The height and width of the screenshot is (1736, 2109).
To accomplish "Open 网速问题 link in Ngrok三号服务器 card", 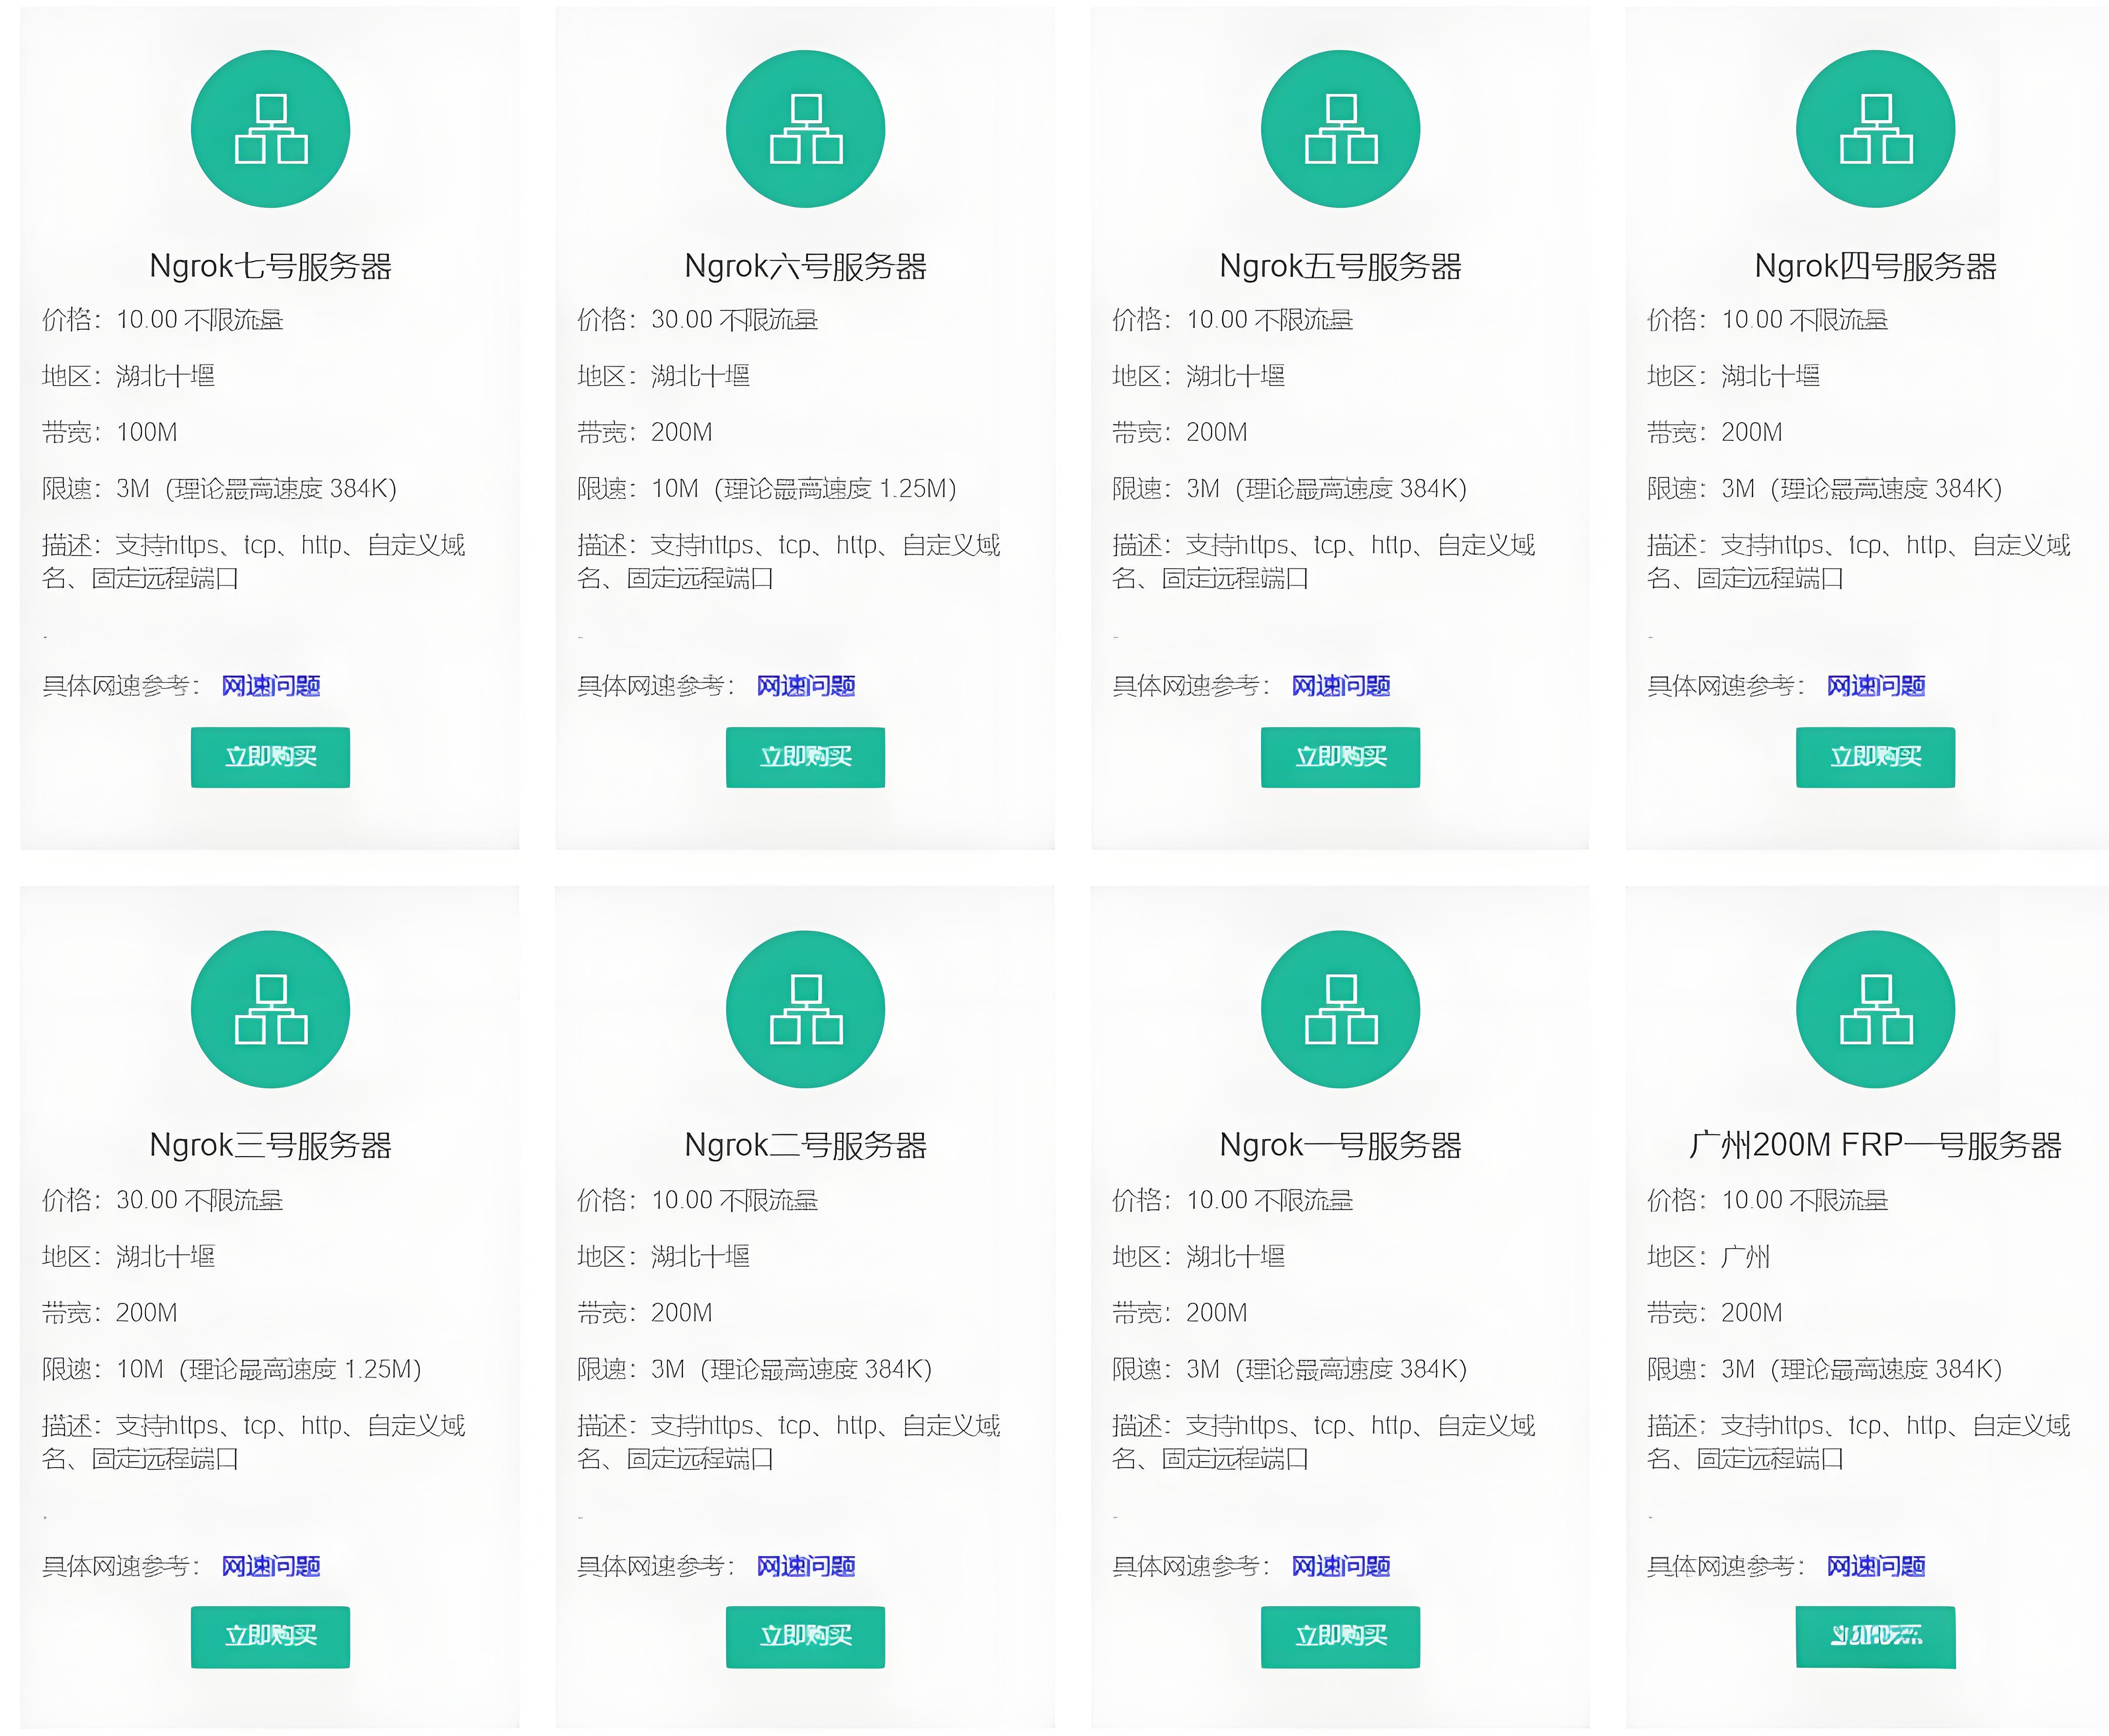I will pos(270,1566).
